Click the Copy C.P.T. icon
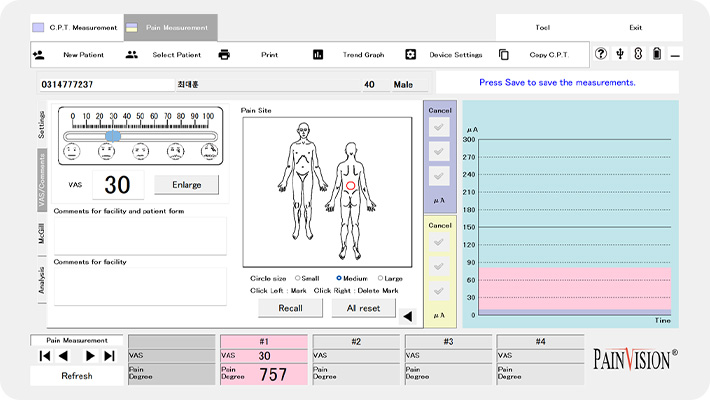Screen dimensions: 710x400 click(504, 55)
